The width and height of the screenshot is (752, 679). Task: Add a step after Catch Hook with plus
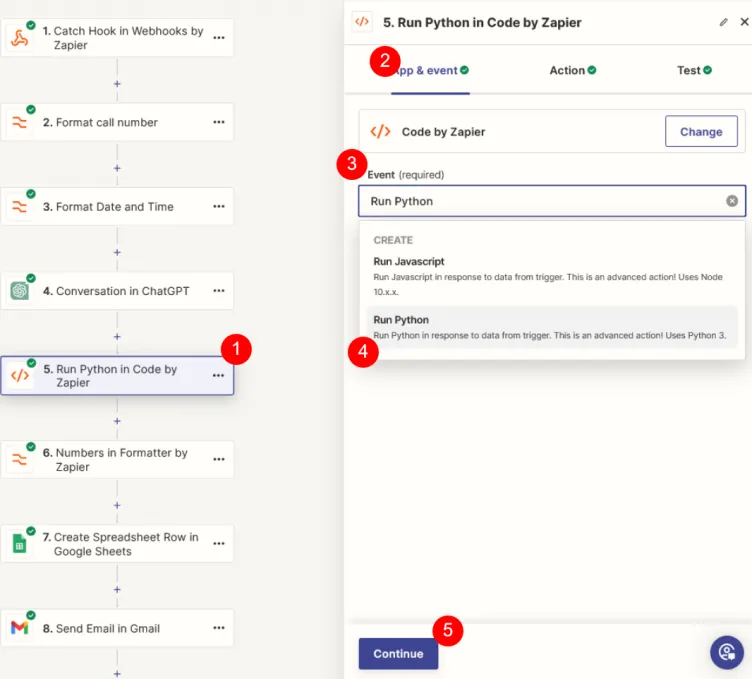[x=117, y=84]
